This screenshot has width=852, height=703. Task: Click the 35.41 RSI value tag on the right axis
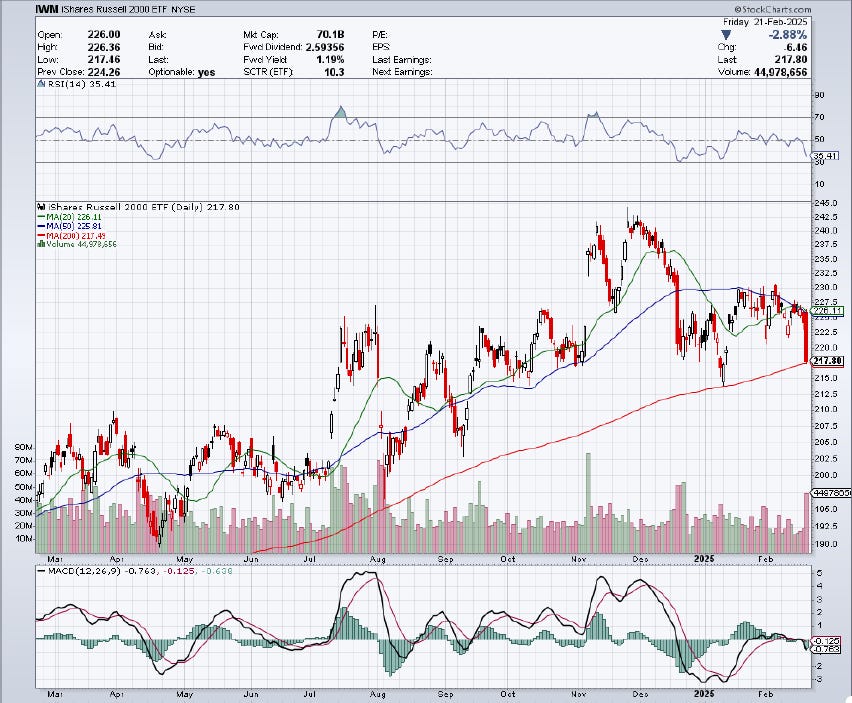click(x=825, y=156)
